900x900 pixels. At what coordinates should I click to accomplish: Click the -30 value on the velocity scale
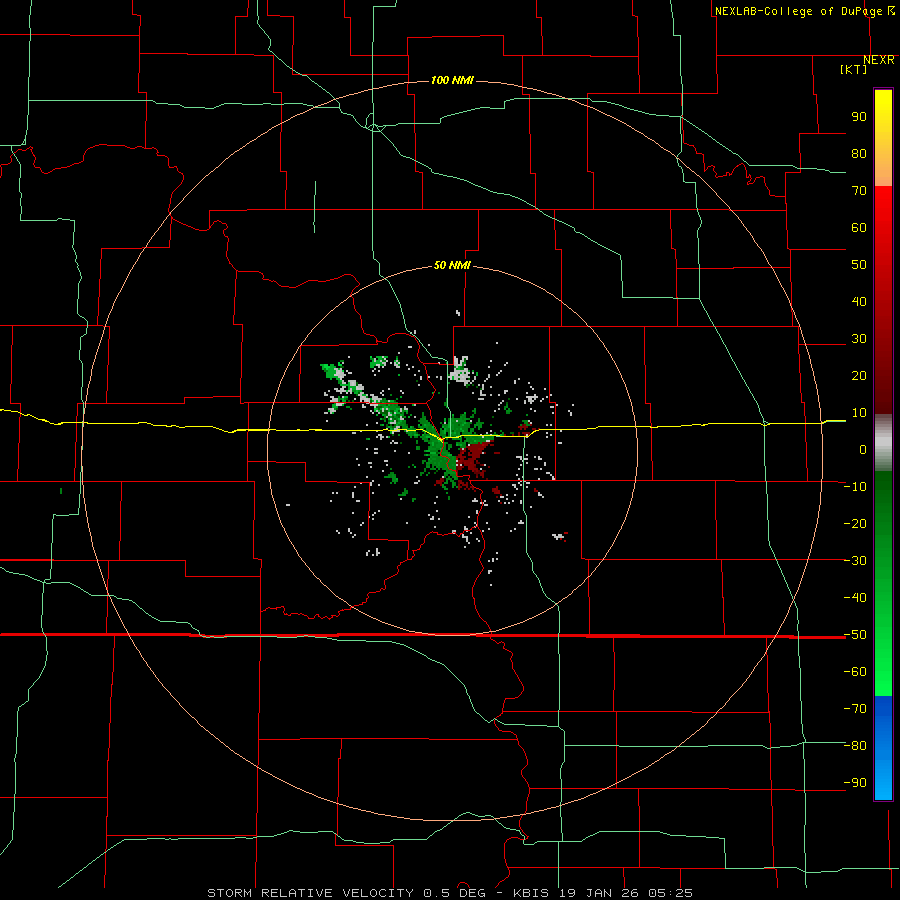[x=855, y=561]
